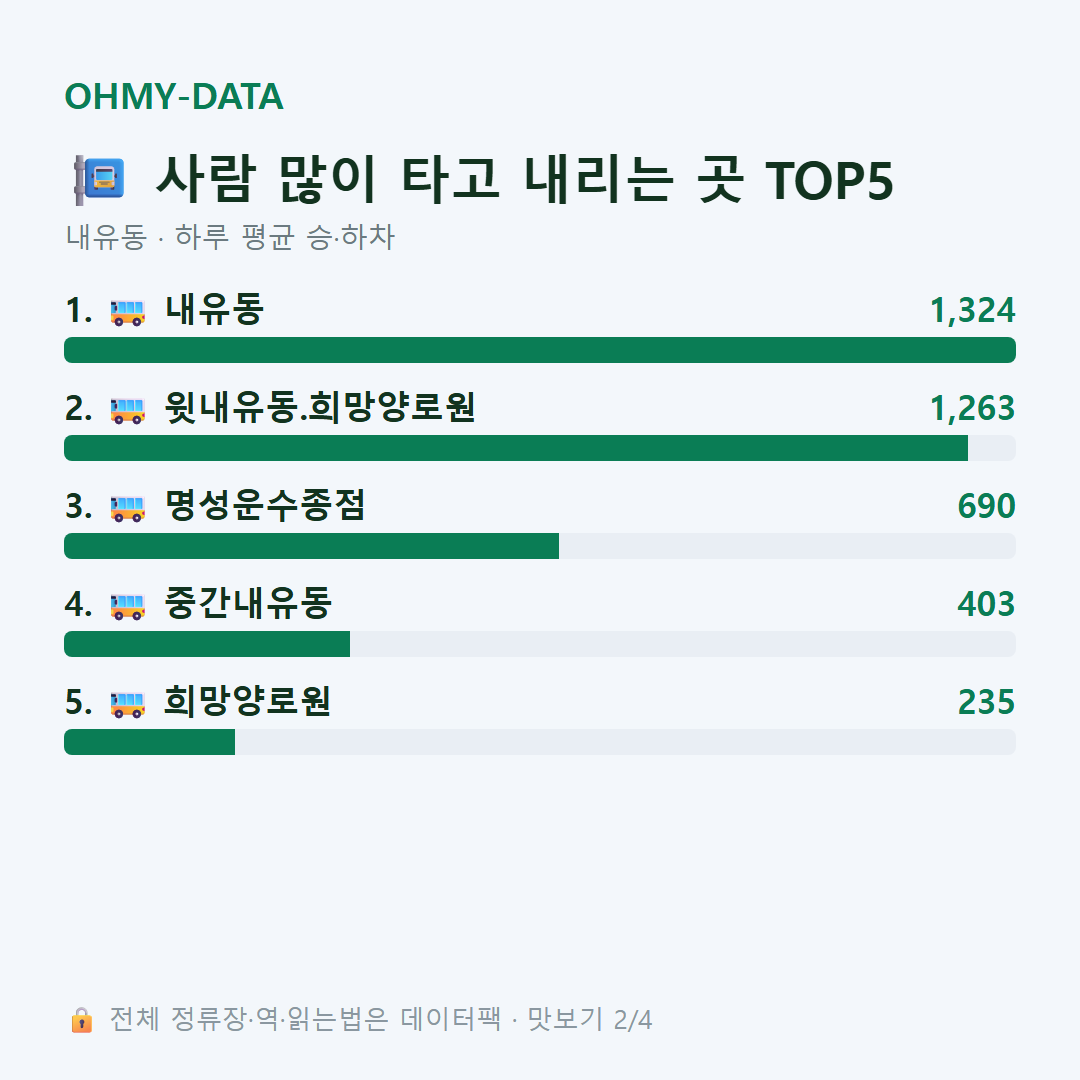Click the 403 ridership progress bar

(x=540, y=644)
